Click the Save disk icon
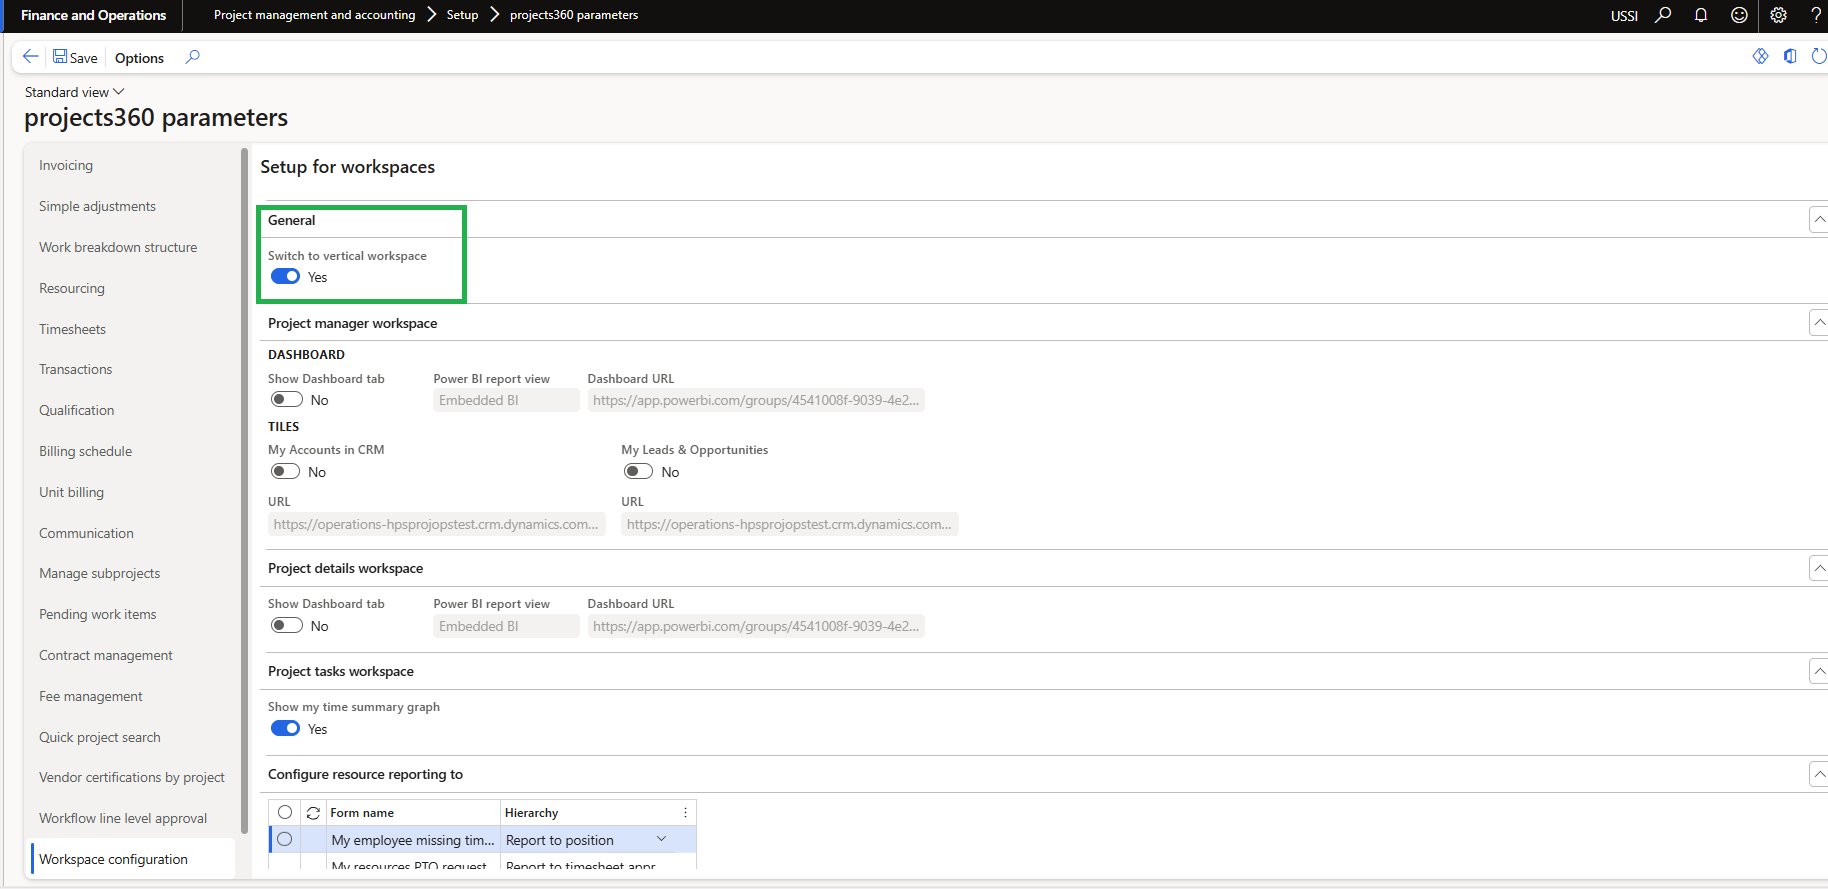1828x889 pixels. tap(60, 57)
